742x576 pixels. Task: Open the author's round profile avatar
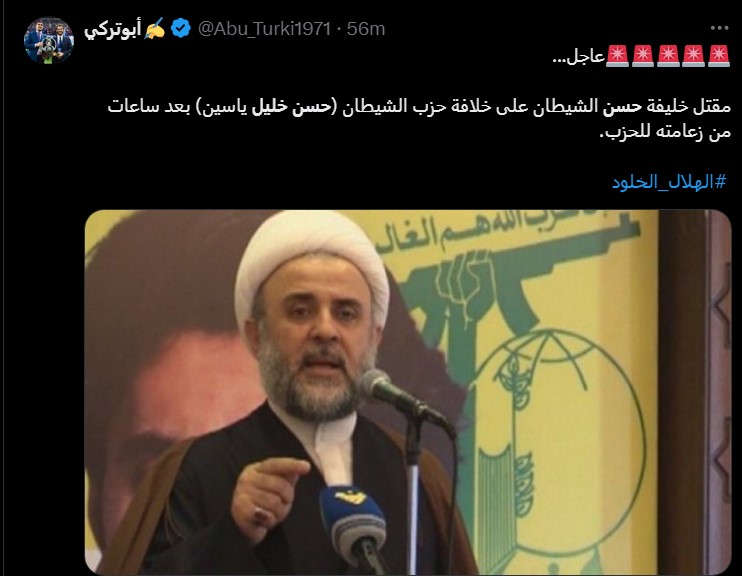coord(49,40)
